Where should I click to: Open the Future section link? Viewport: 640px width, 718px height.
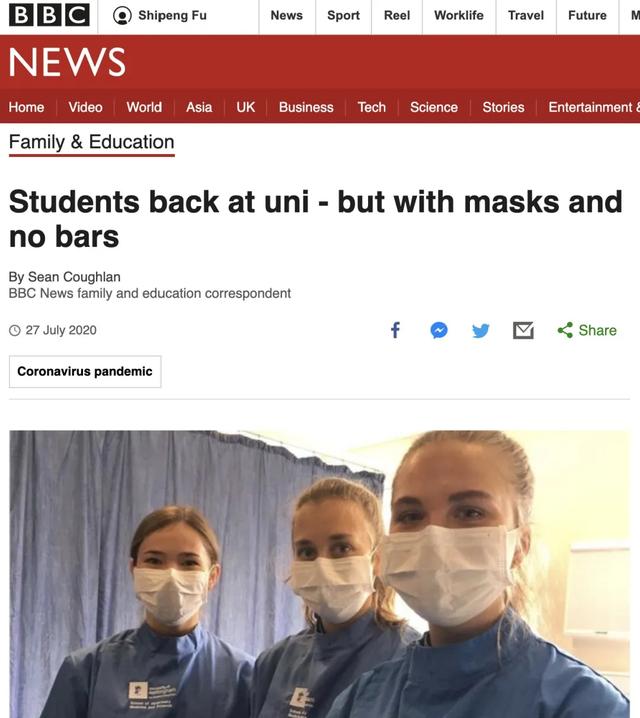click(587, 16)
